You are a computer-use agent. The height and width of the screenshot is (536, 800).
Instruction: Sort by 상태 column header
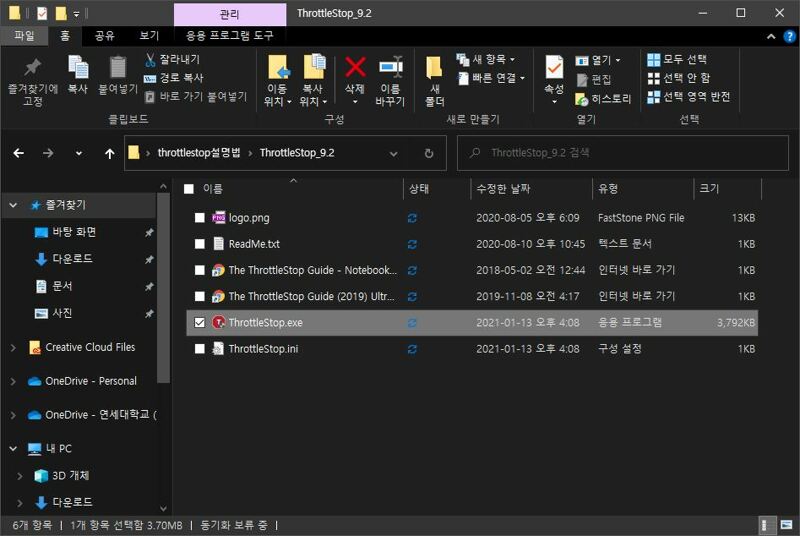pyautogui.click(x=437, y=189)
